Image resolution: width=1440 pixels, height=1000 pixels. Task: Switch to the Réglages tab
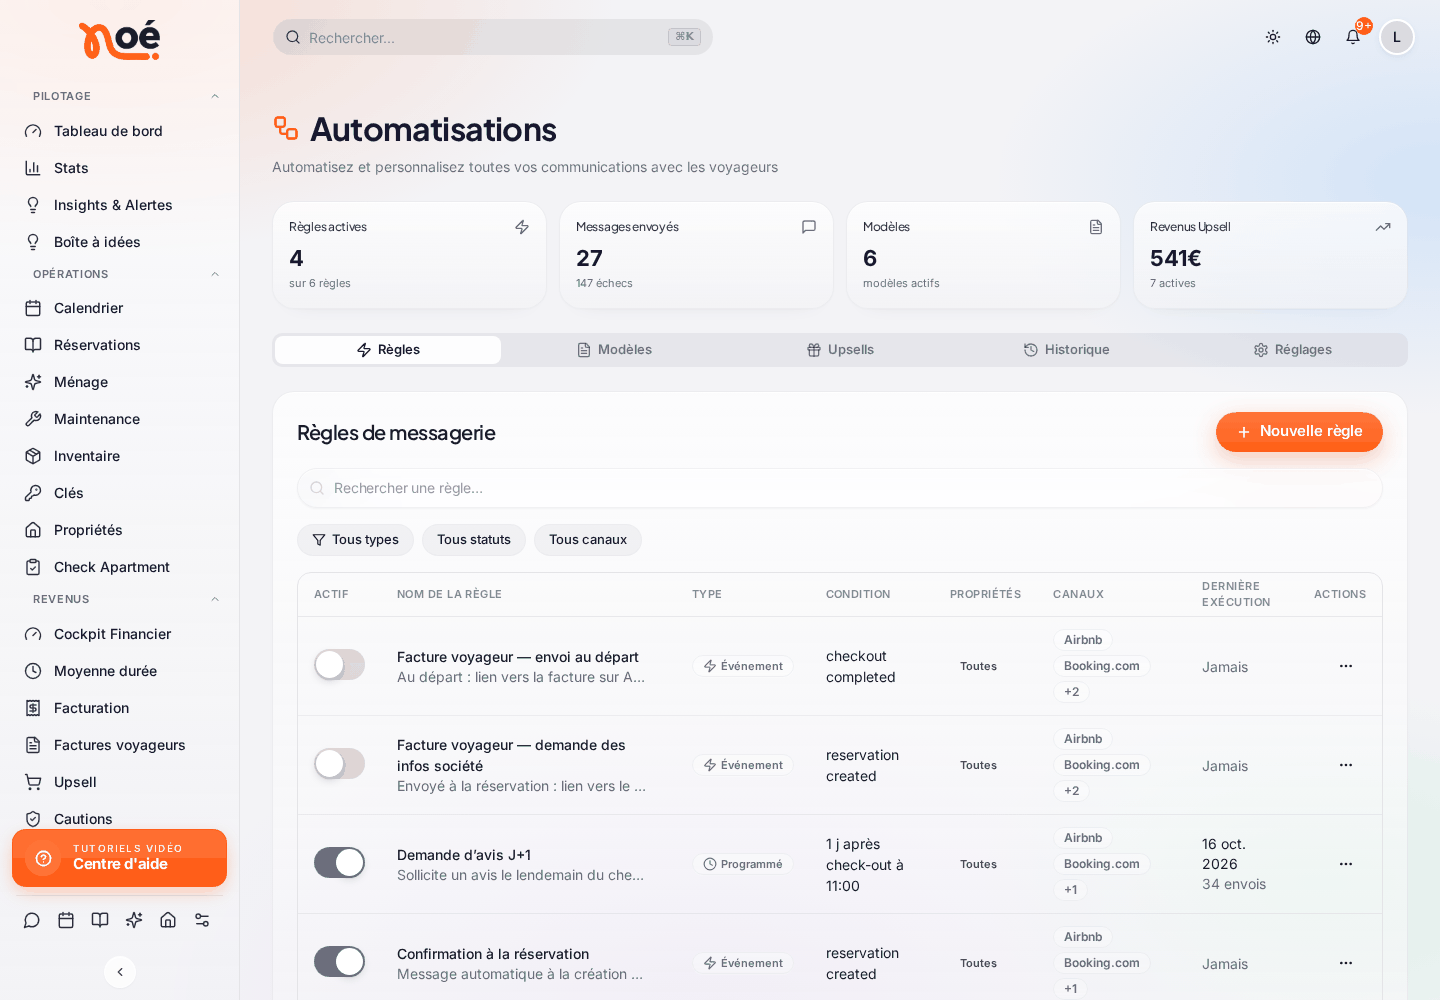1292,350
